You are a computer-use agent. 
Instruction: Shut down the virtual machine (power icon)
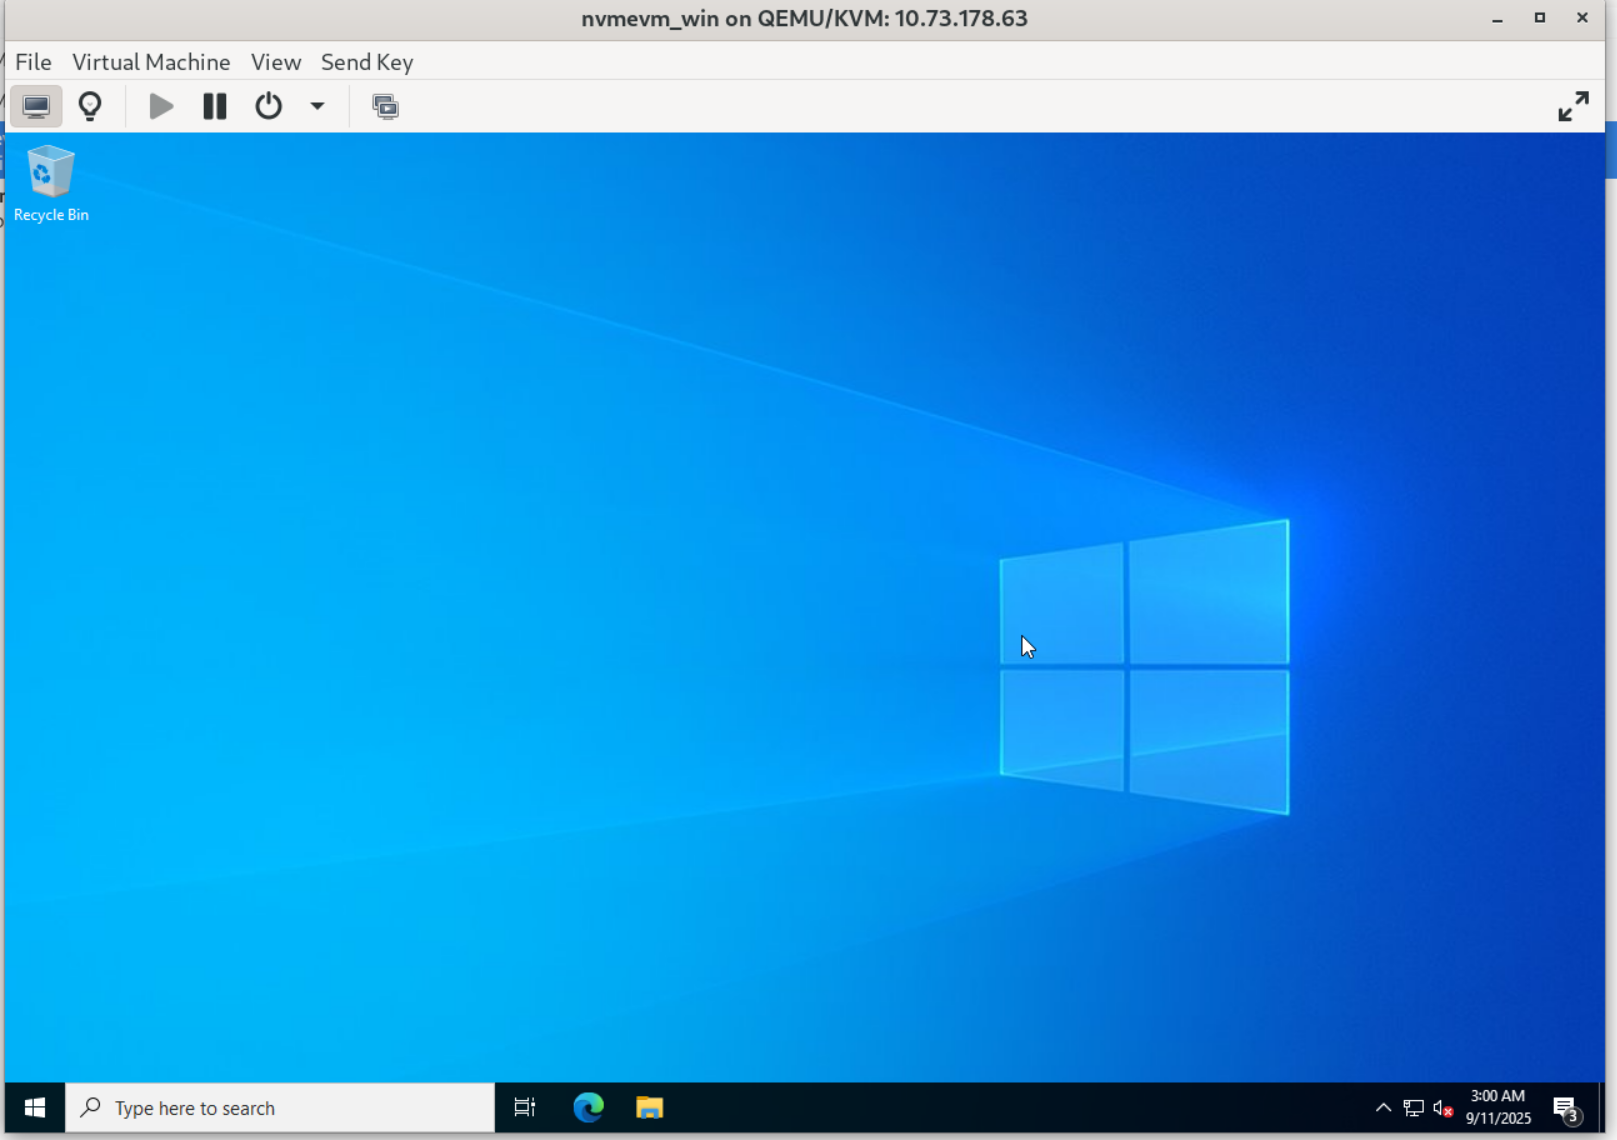coord(268,106)
